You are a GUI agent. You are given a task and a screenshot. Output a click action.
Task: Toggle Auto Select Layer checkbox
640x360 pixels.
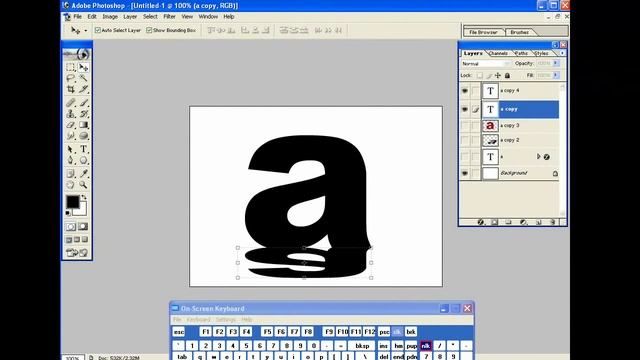point(98,30)
